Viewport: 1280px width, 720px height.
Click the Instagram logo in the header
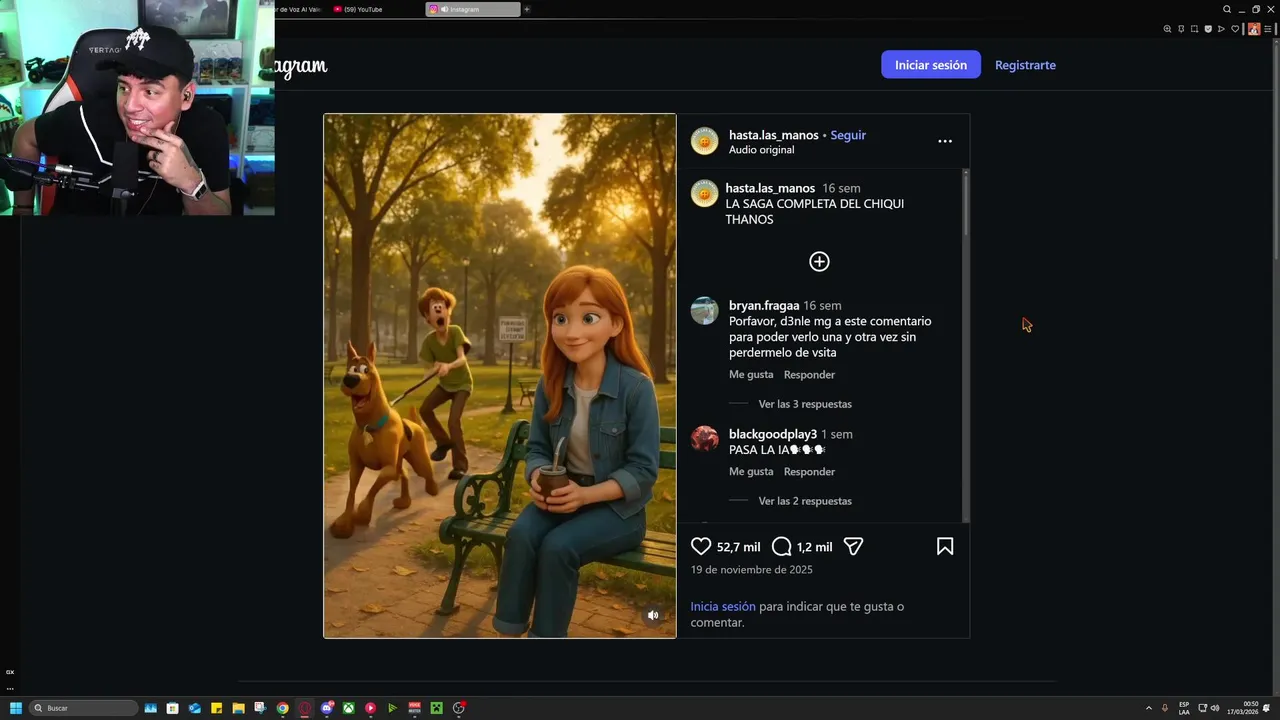(x=300, y=67)
